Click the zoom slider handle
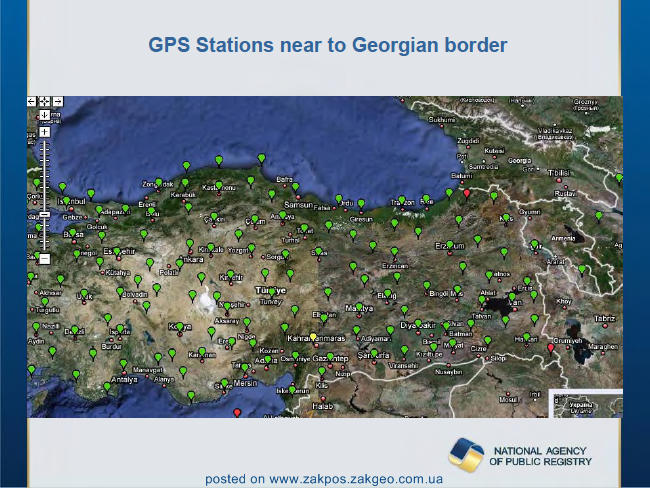This screenshot has width=650, height=488. point(44,214)
